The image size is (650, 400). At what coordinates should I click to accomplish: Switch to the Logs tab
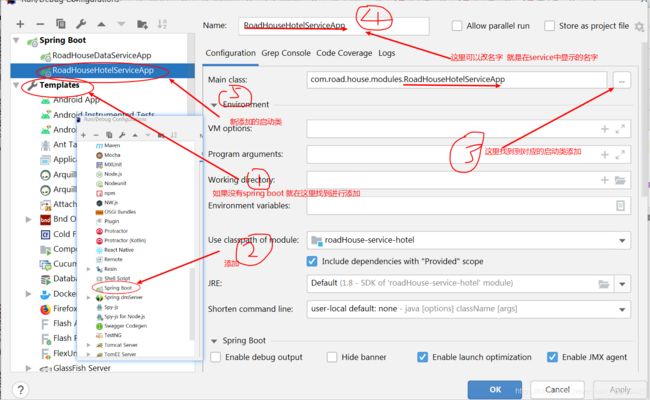pos(386,53)
